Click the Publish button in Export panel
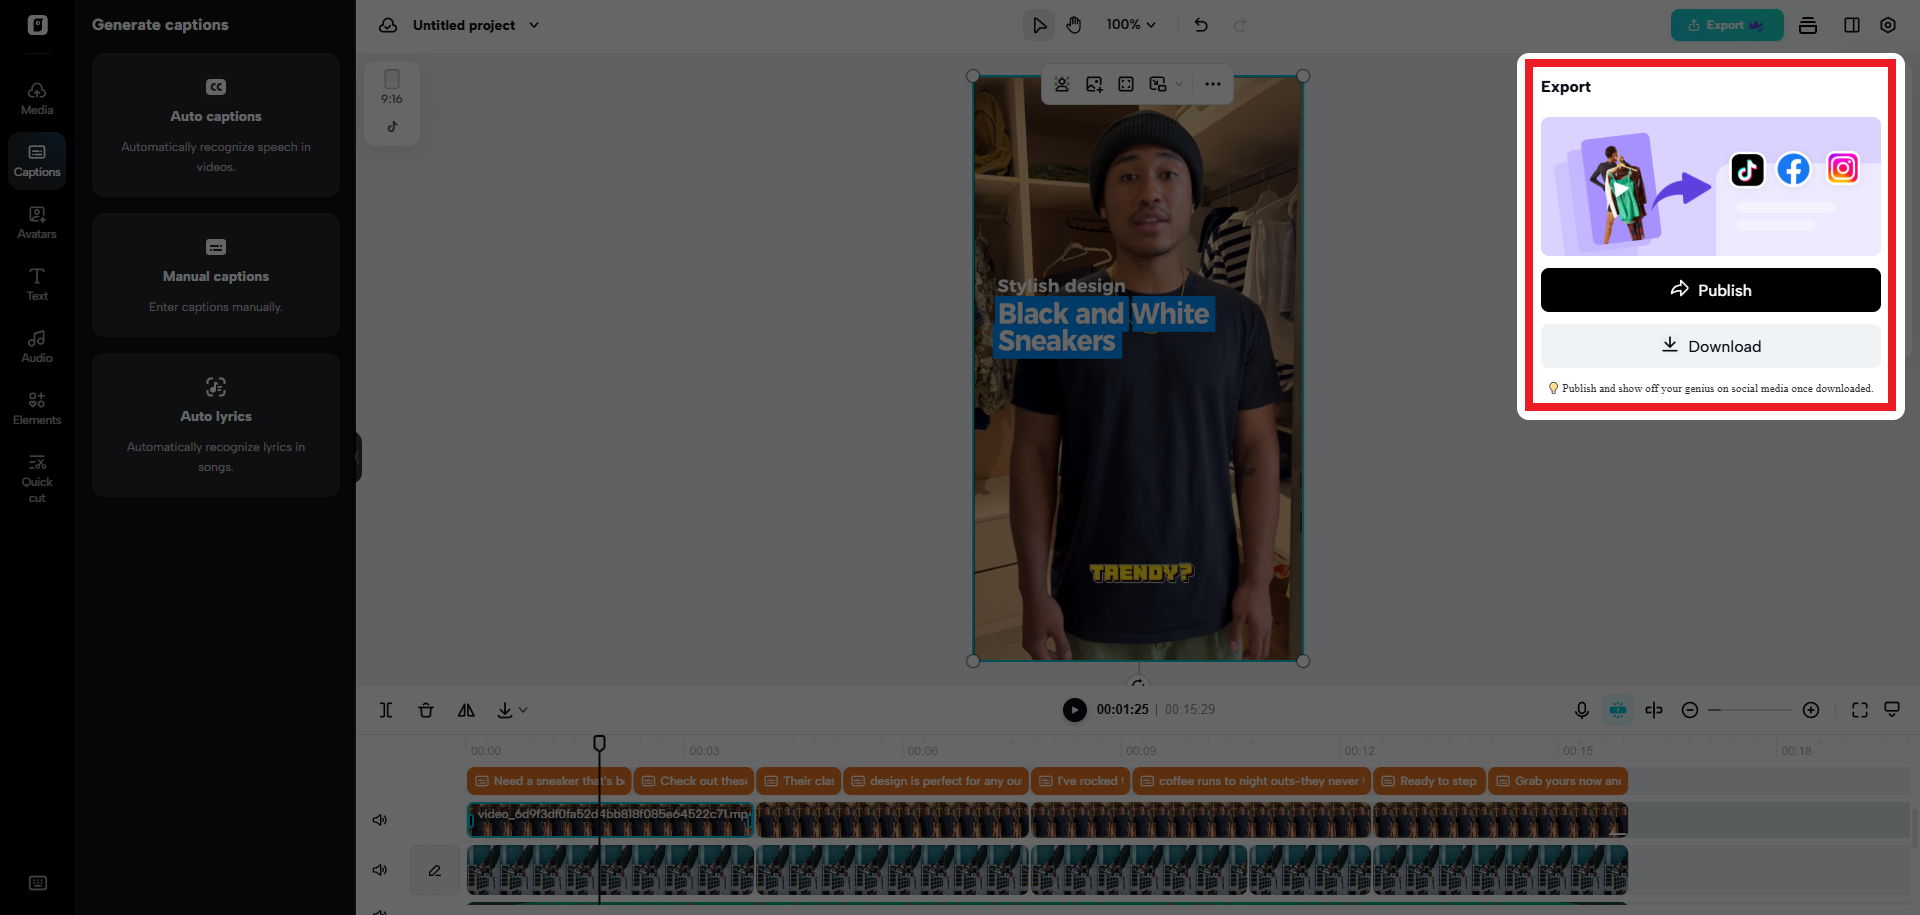The height and width of the screenshot is (915, 1920). [1710, 290]
